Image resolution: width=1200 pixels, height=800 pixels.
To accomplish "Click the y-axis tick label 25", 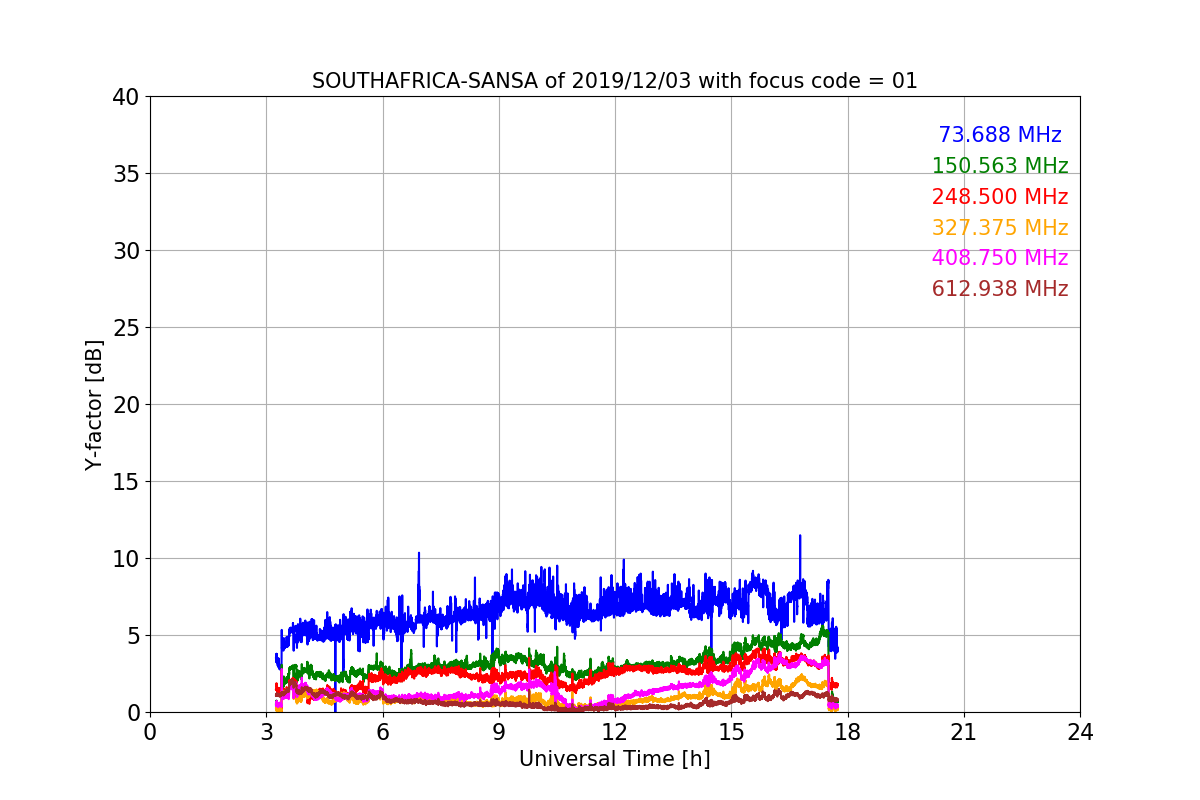I will coord(126,328).
